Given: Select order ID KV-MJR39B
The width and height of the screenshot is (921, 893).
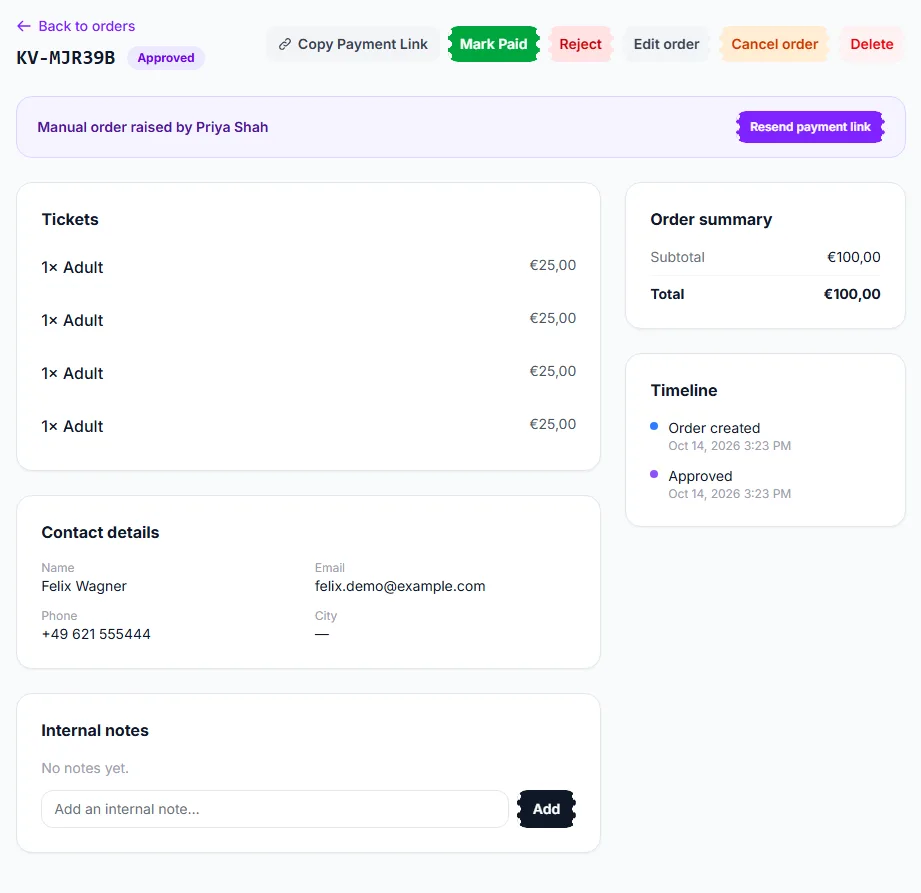Looking at the screenshot, I should tap(66, 58).
